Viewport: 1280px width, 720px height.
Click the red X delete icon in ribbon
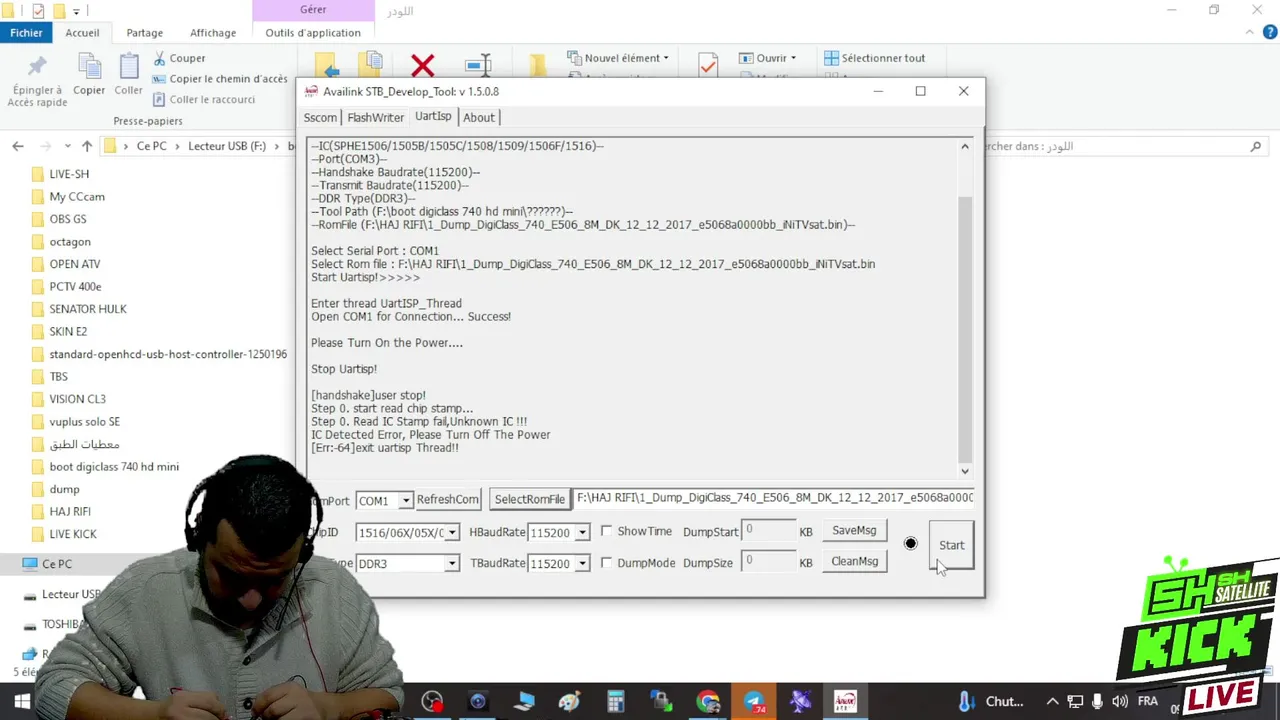(422, 66)
